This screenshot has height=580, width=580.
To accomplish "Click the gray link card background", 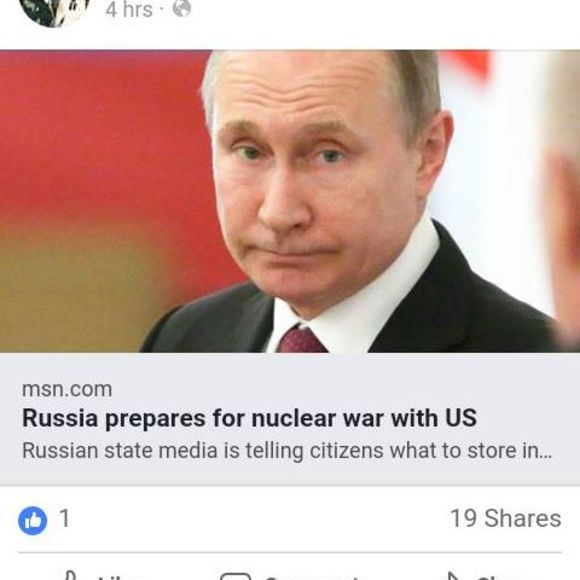I will pos(290,419).
